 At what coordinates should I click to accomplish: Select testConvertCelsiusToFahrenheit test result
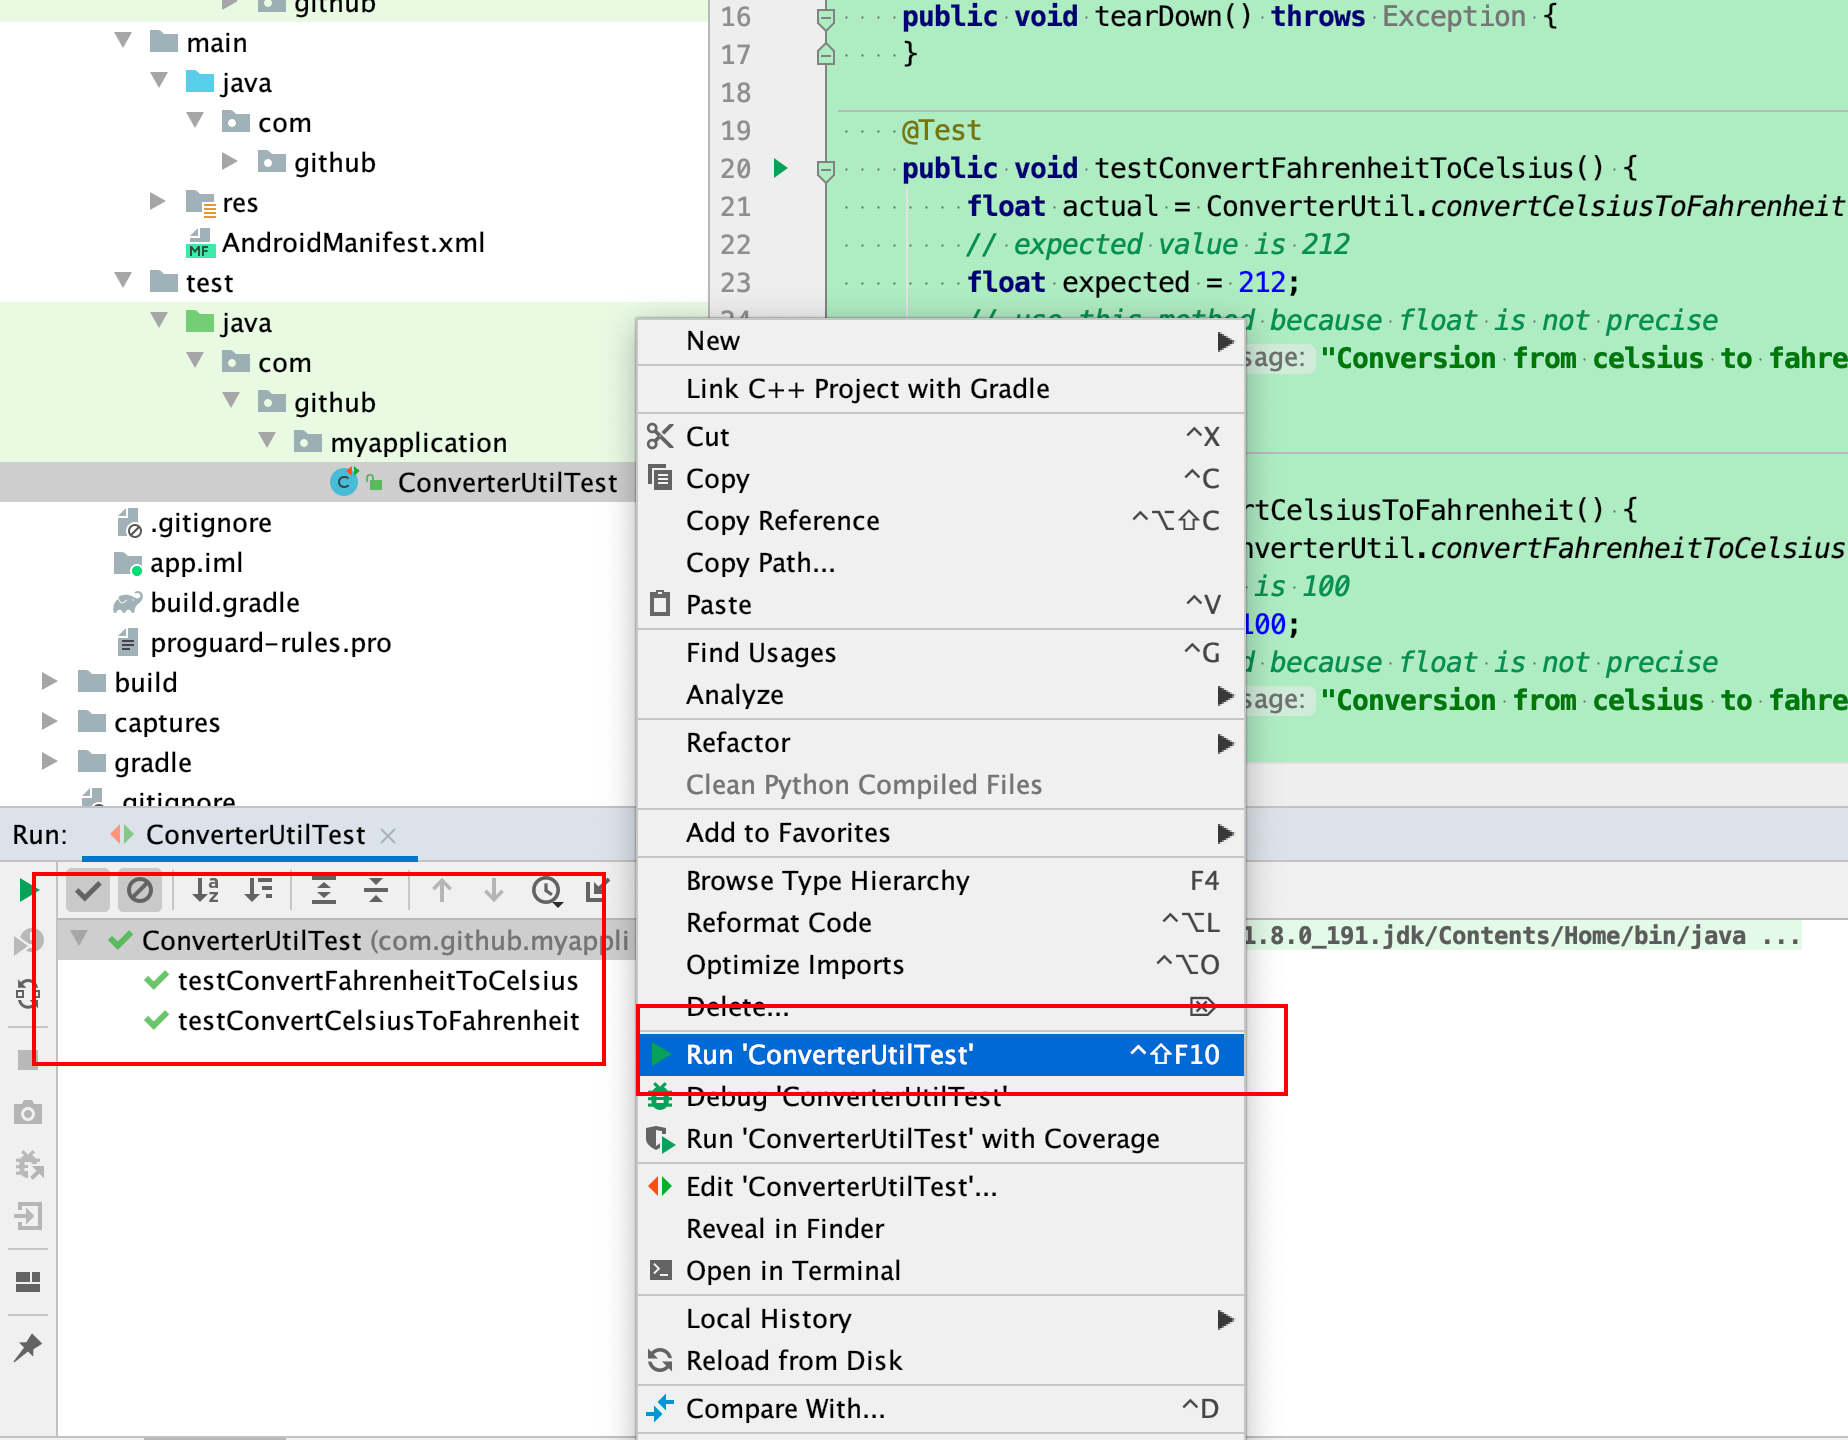coord(378,1020)
